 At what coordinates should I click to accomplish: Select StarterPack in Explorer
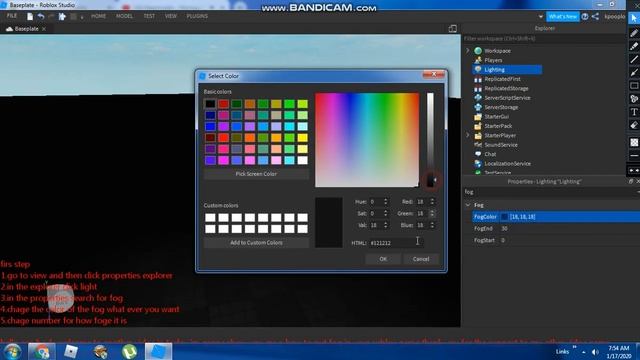[498, 126]
